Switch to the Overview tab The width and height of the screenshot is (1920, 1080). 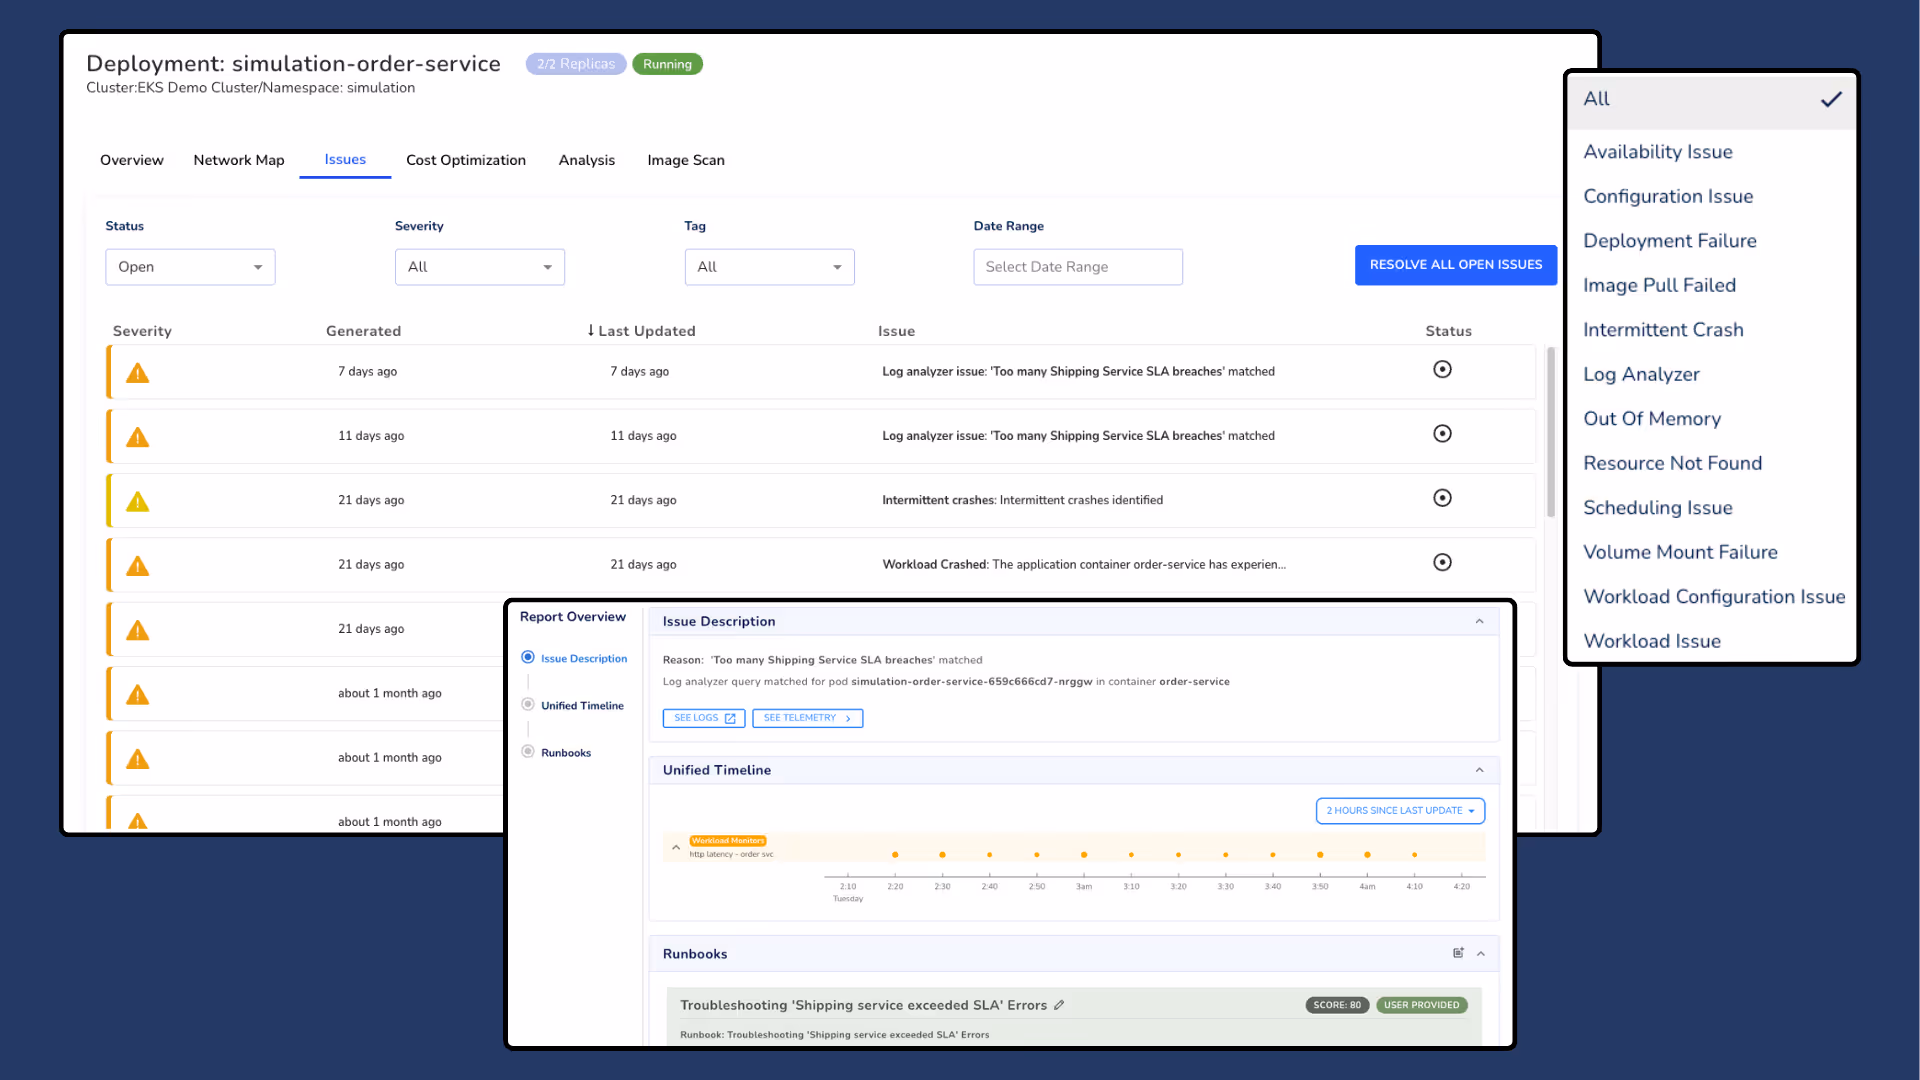tap(132, 160)
